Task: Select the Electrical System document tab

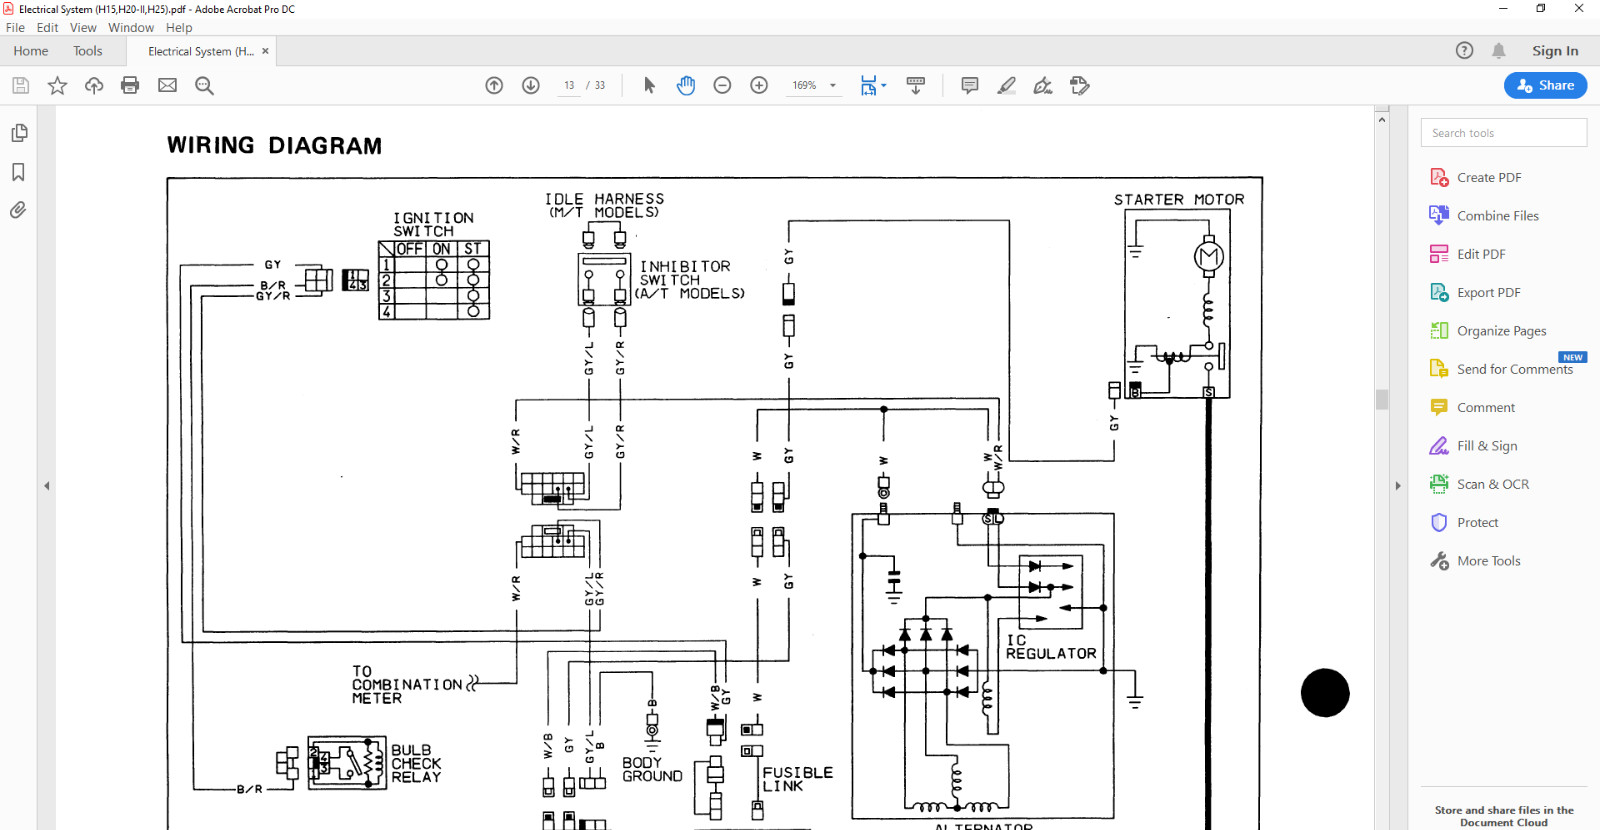Action: click(x=200, y=51)
